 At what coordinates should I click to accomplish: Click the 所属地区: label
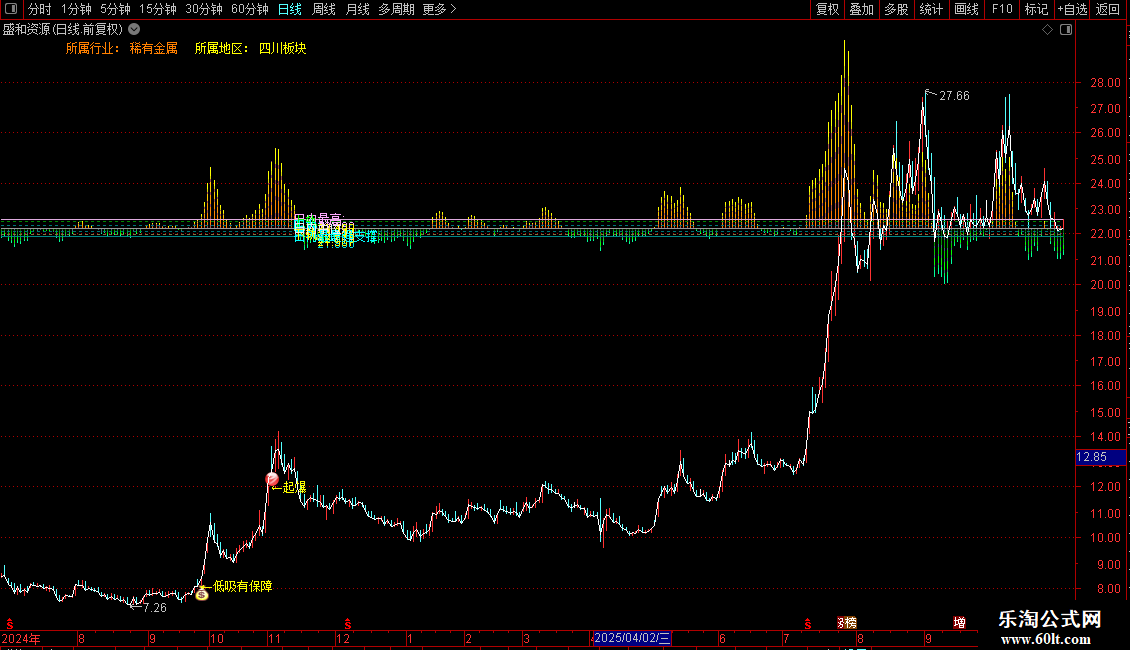pyautogui.click(x=222, y=48)
